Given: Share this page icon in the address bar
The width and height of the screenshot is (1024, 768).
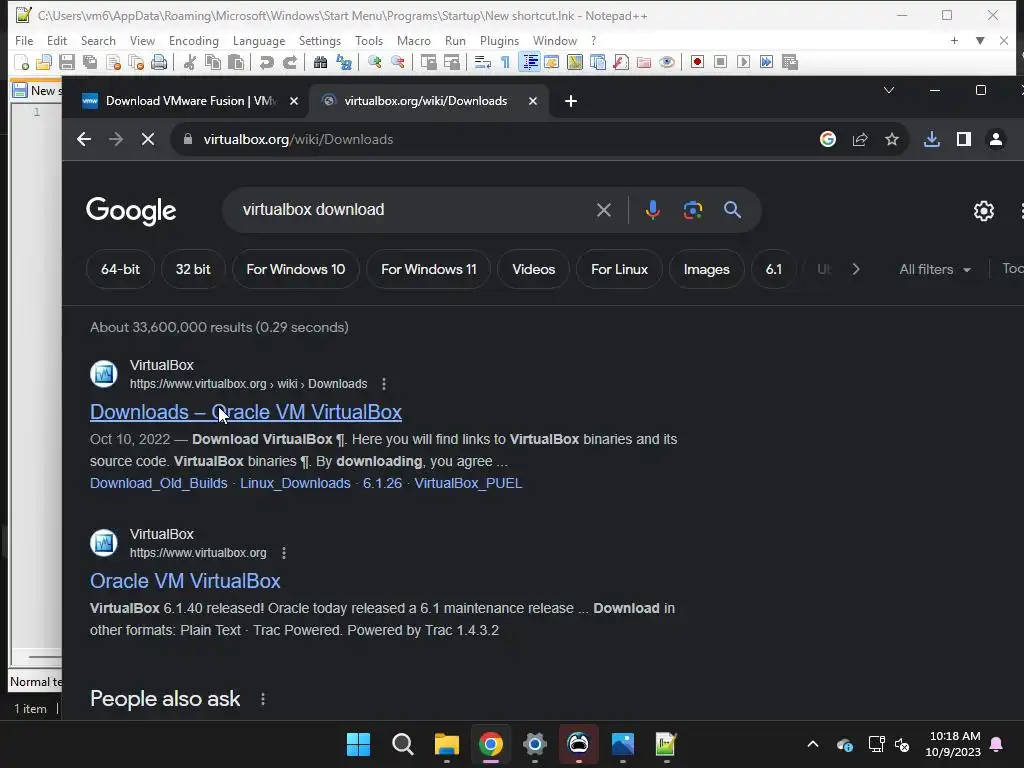Looking at the screenshot, I should pyautogui.click(x=860, y=139).
